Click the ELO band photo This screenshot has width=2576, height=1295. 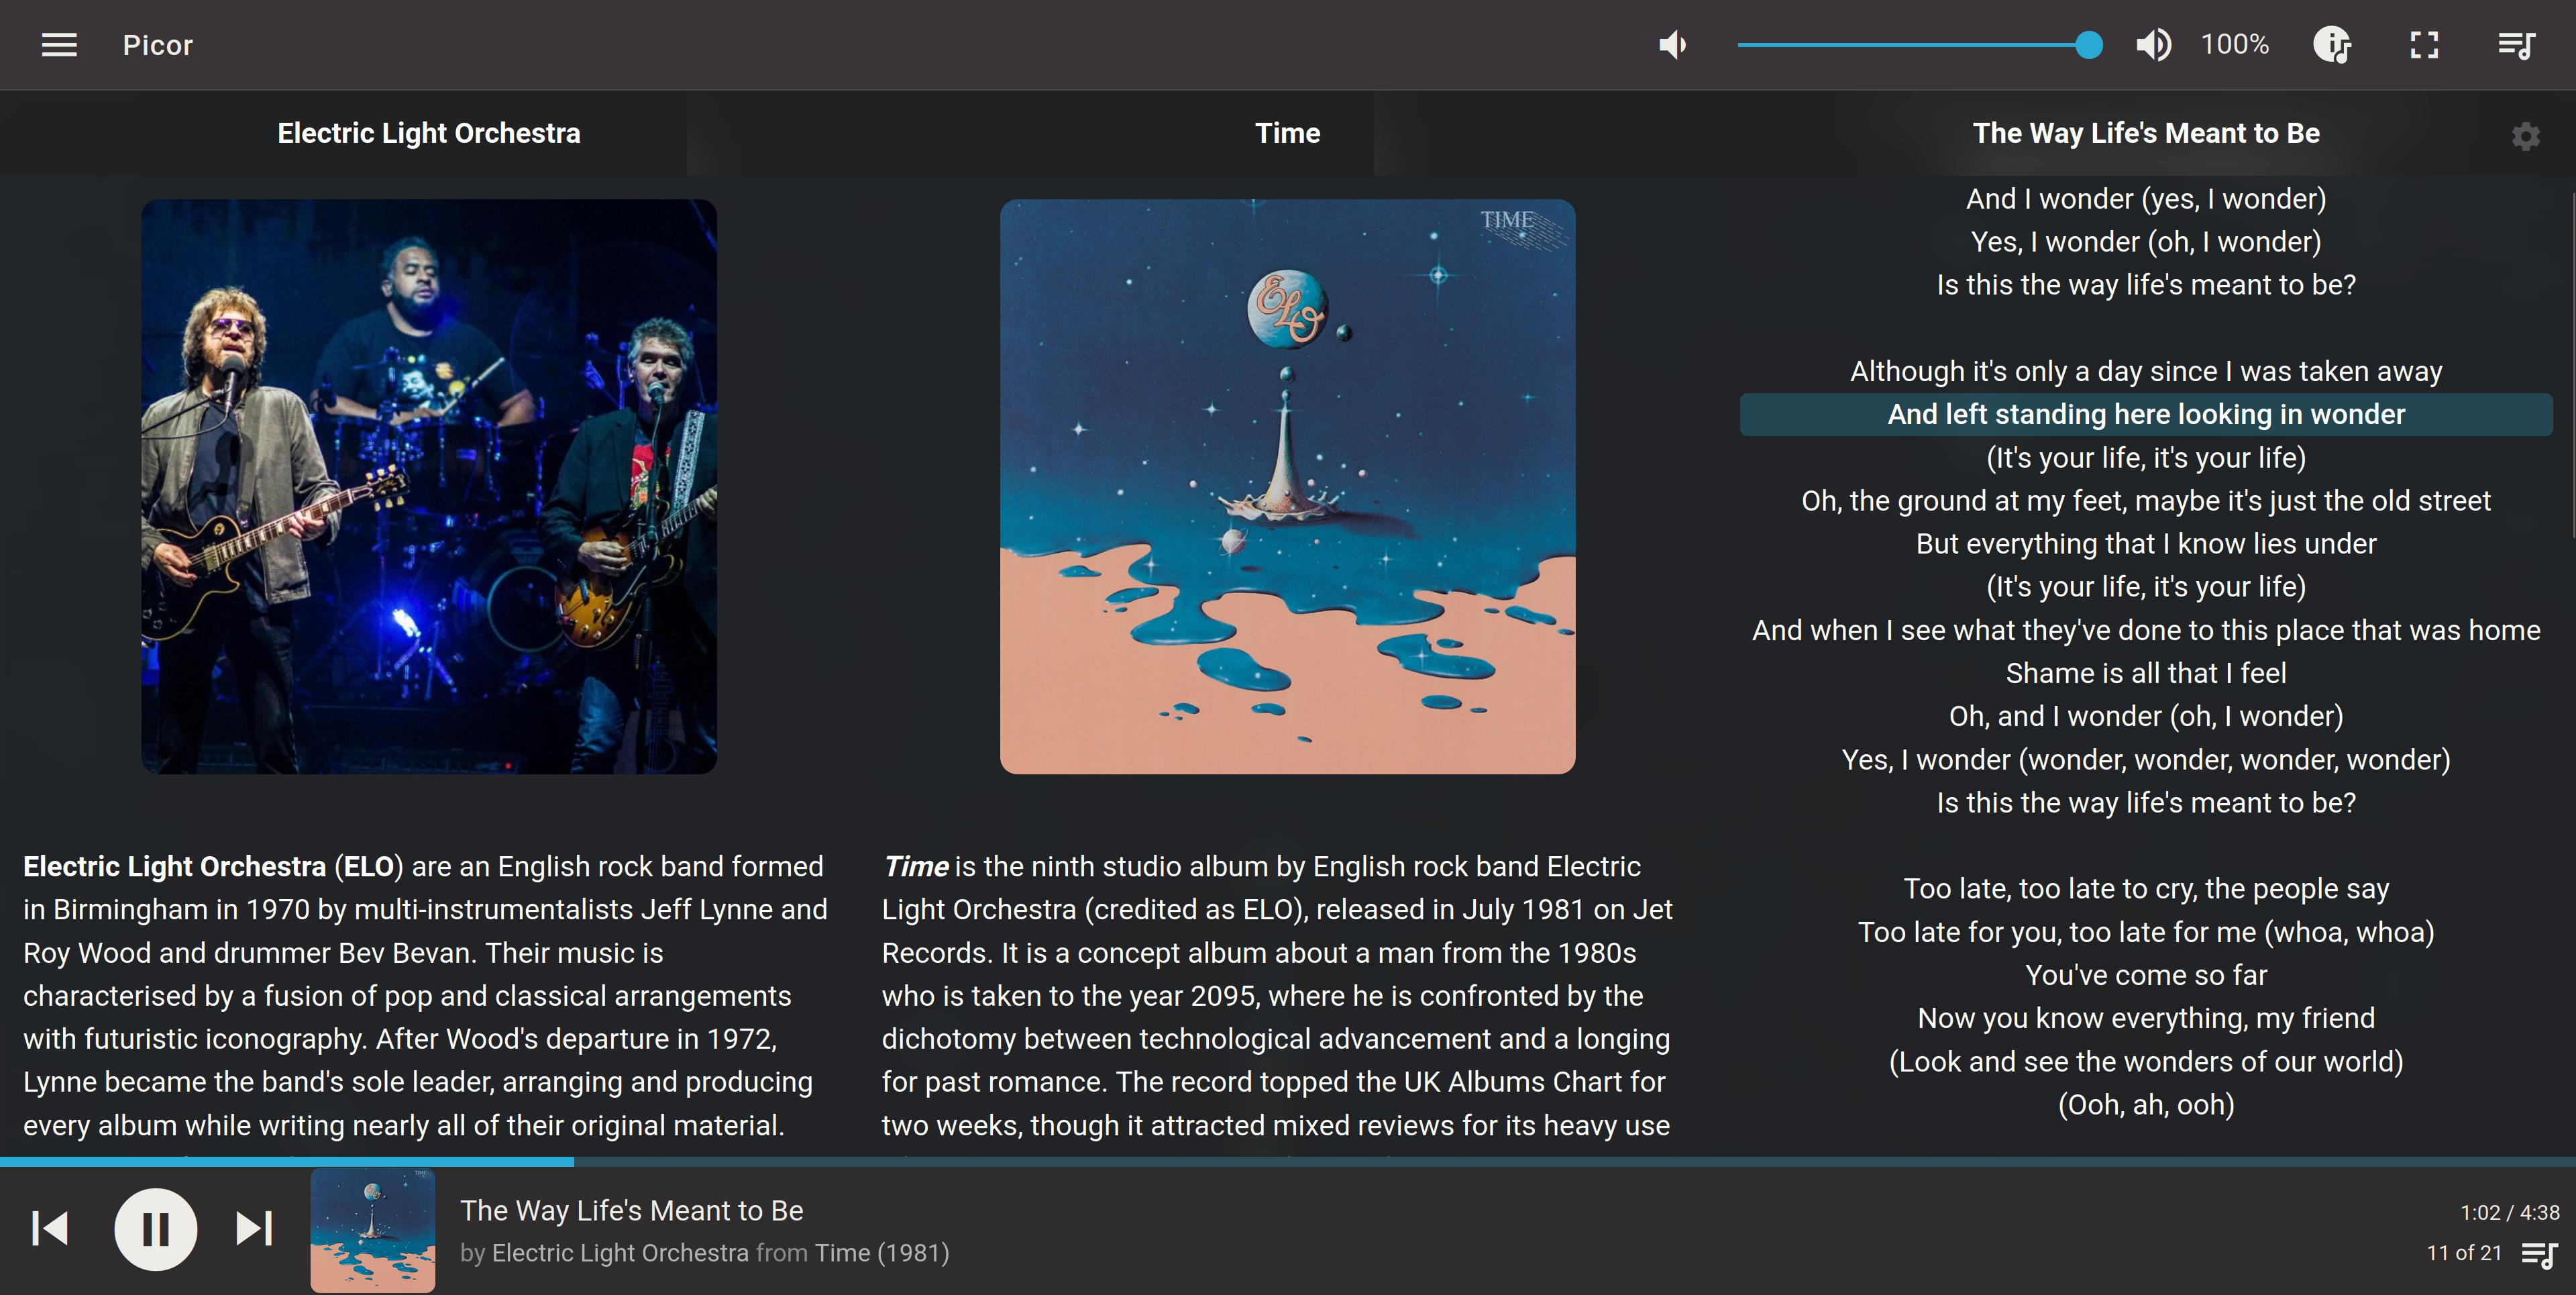(x=429, y=487)
